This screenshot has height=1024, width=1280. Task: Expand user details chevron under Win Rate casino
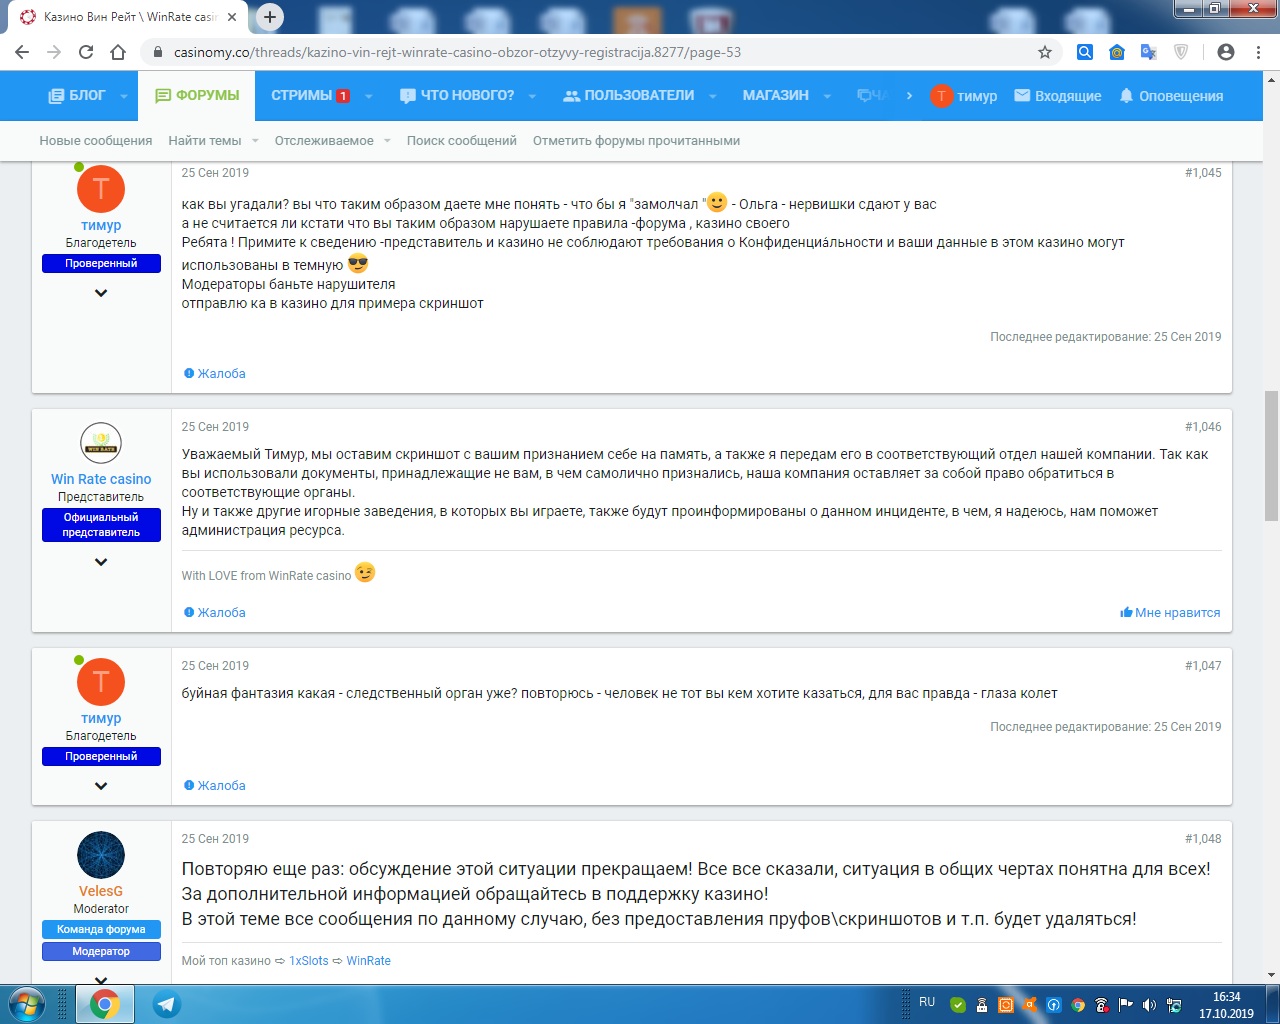coord(101,562)
